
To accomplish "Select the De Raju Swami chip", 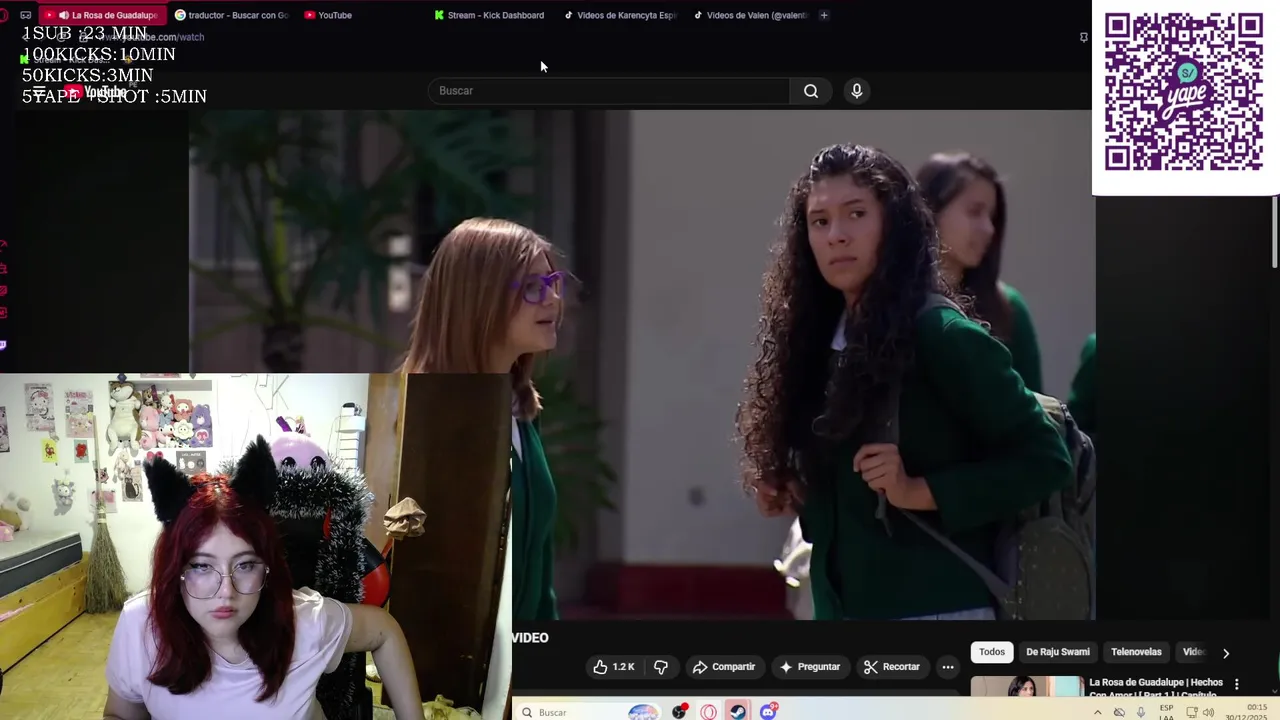I will coord(1058,652).
